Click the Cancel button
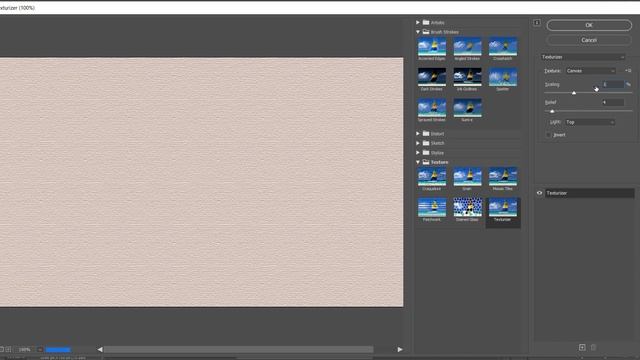 (589, 40)
